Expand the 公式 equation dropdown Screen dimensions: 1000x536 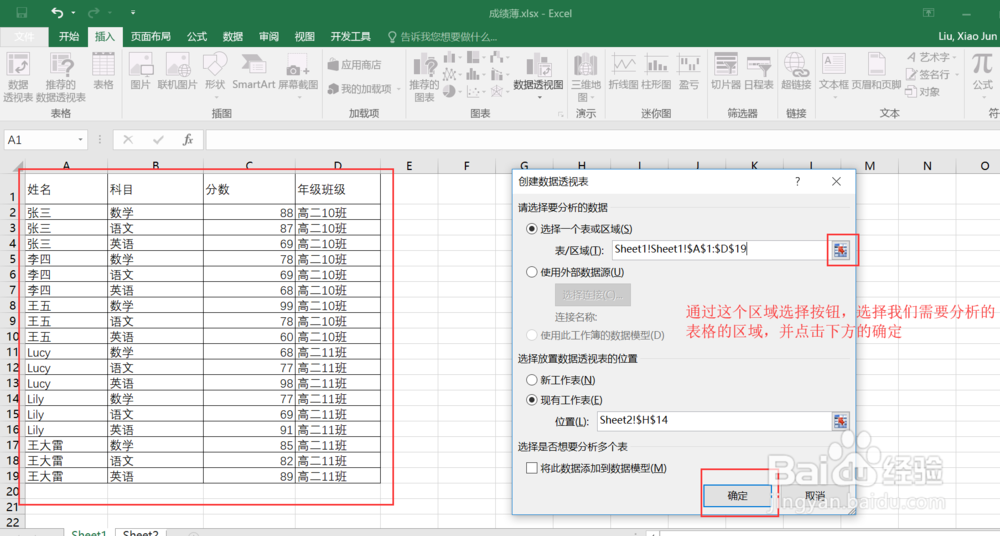click(x=982, y=98)
